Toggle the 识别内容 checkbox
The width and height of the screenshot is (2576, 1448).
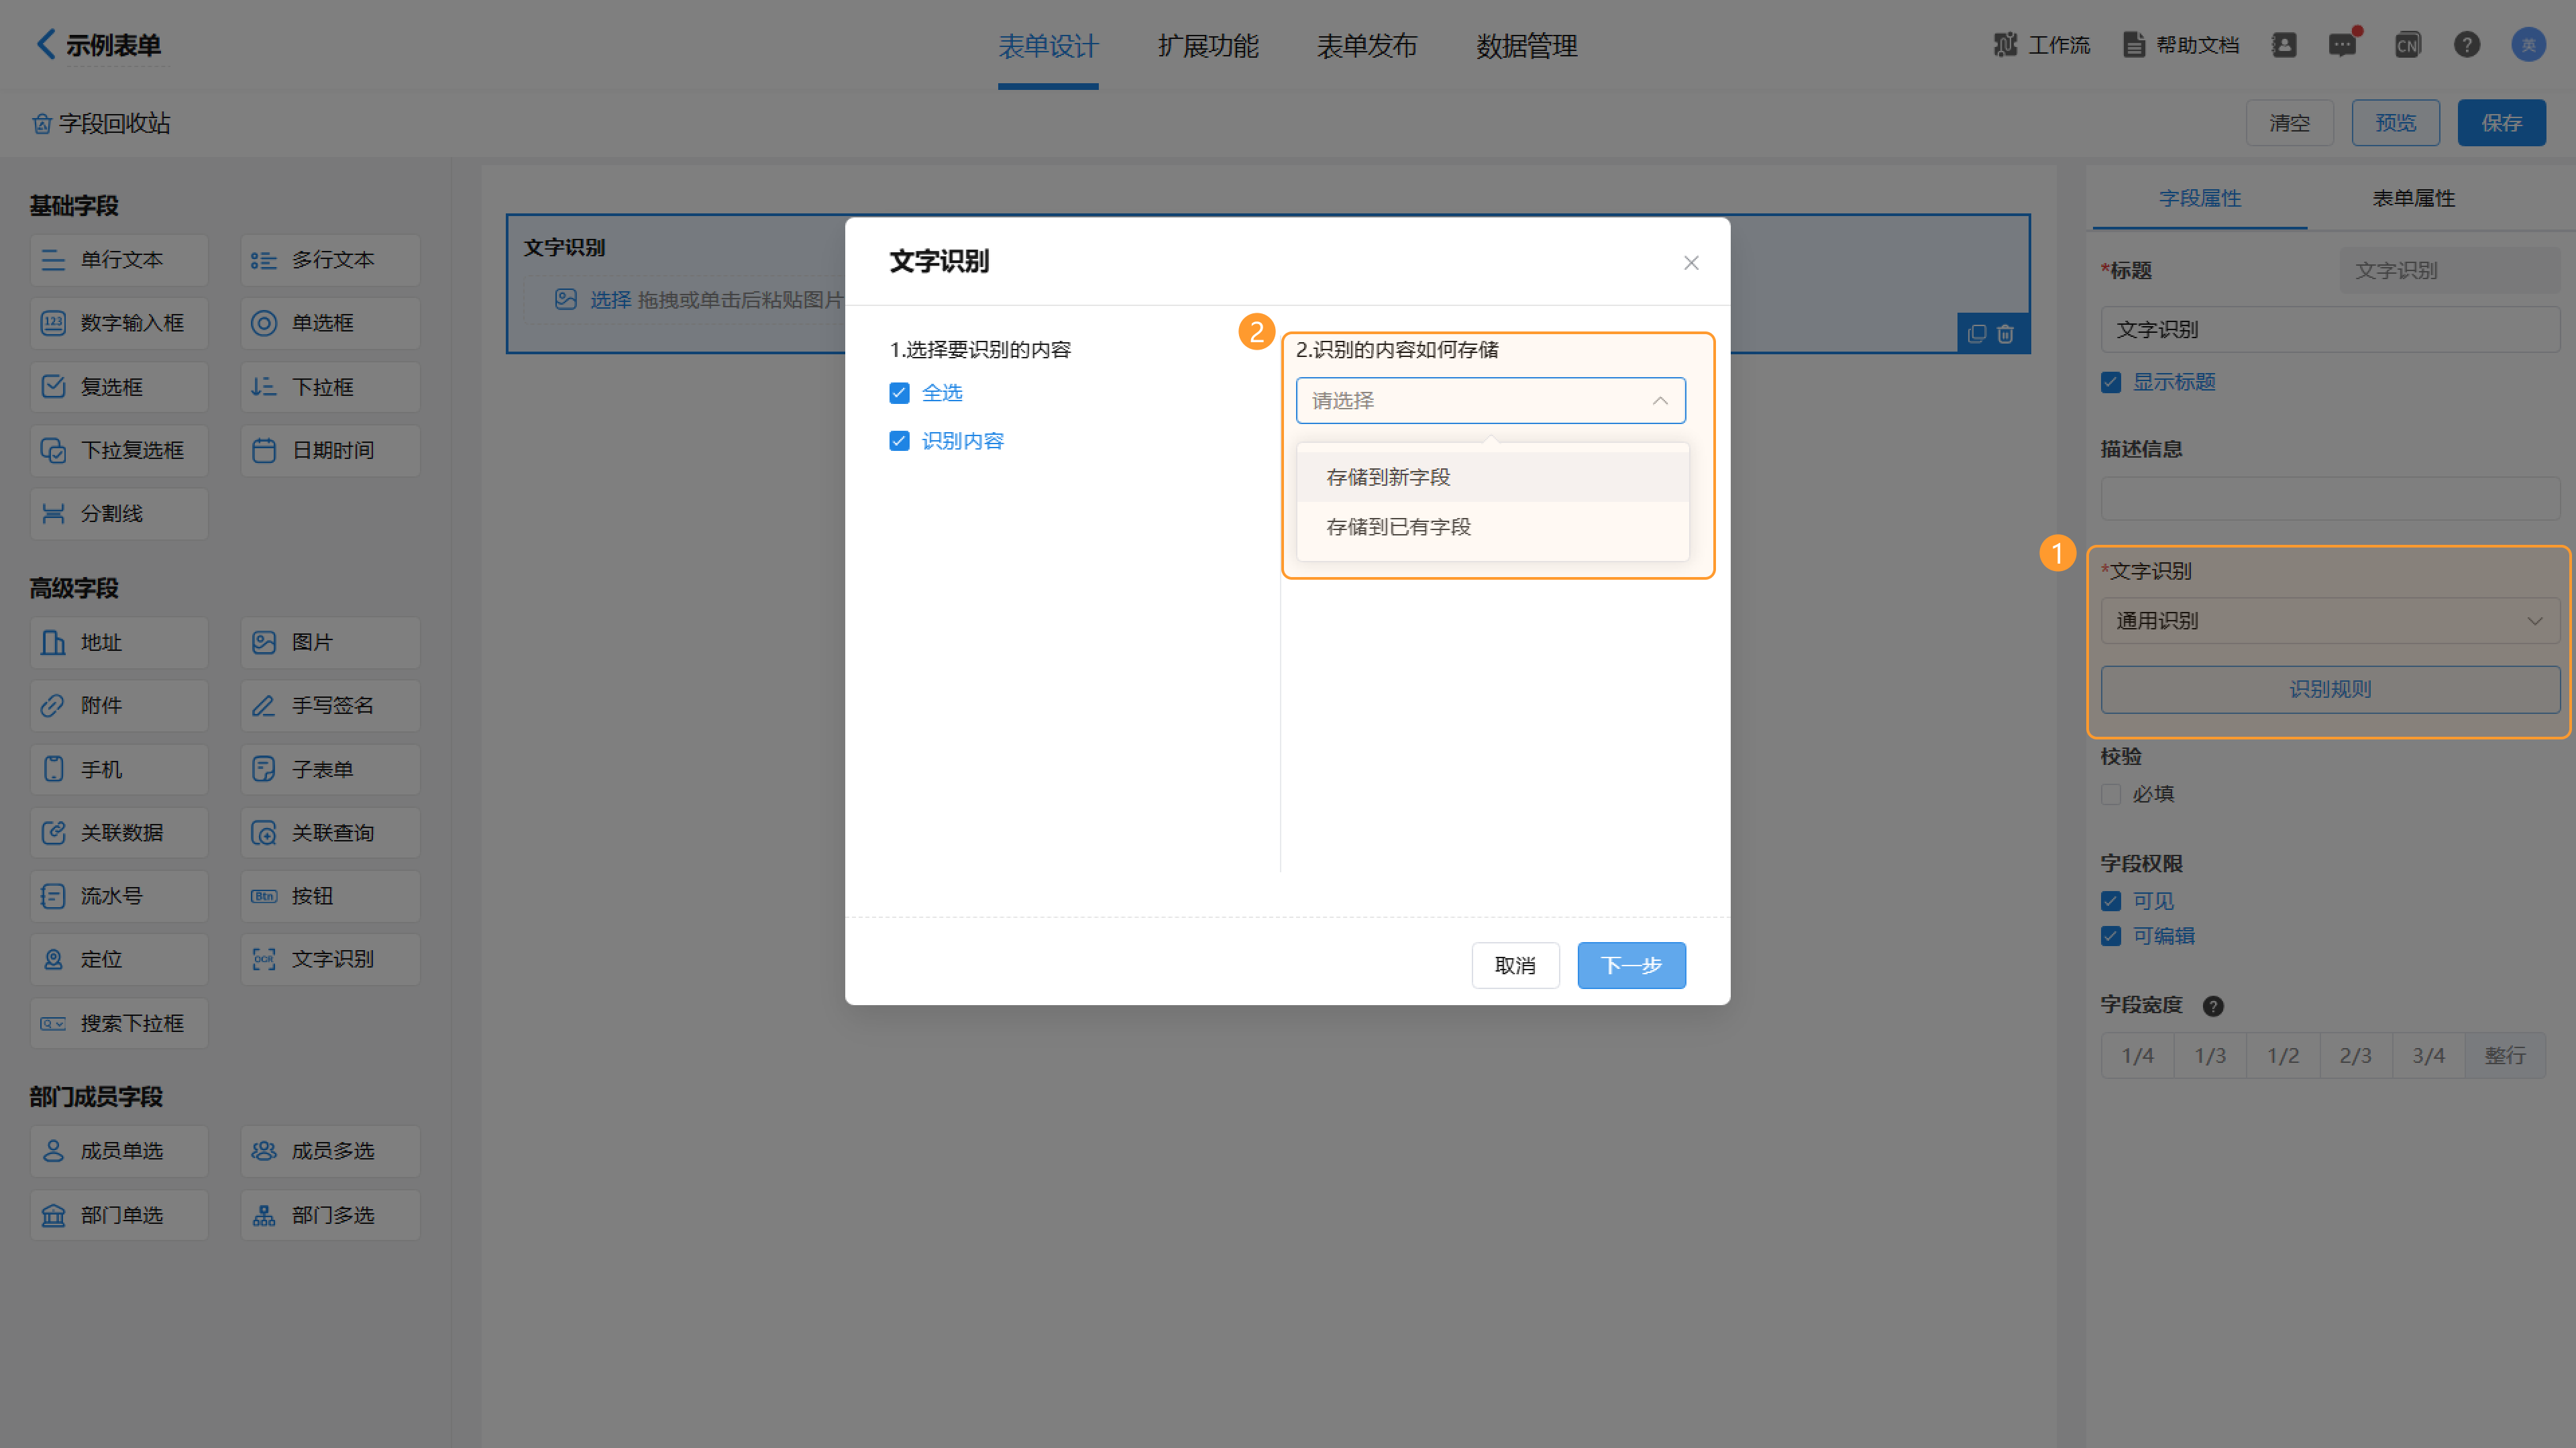click(899, 441)
